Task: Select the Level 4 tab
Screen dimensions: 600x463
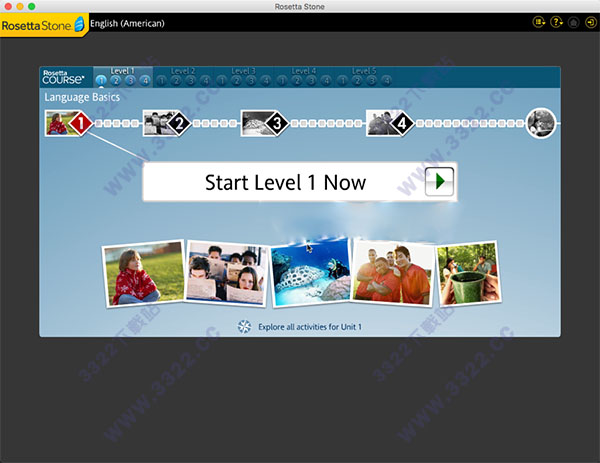Action: (x=304, y=71)
